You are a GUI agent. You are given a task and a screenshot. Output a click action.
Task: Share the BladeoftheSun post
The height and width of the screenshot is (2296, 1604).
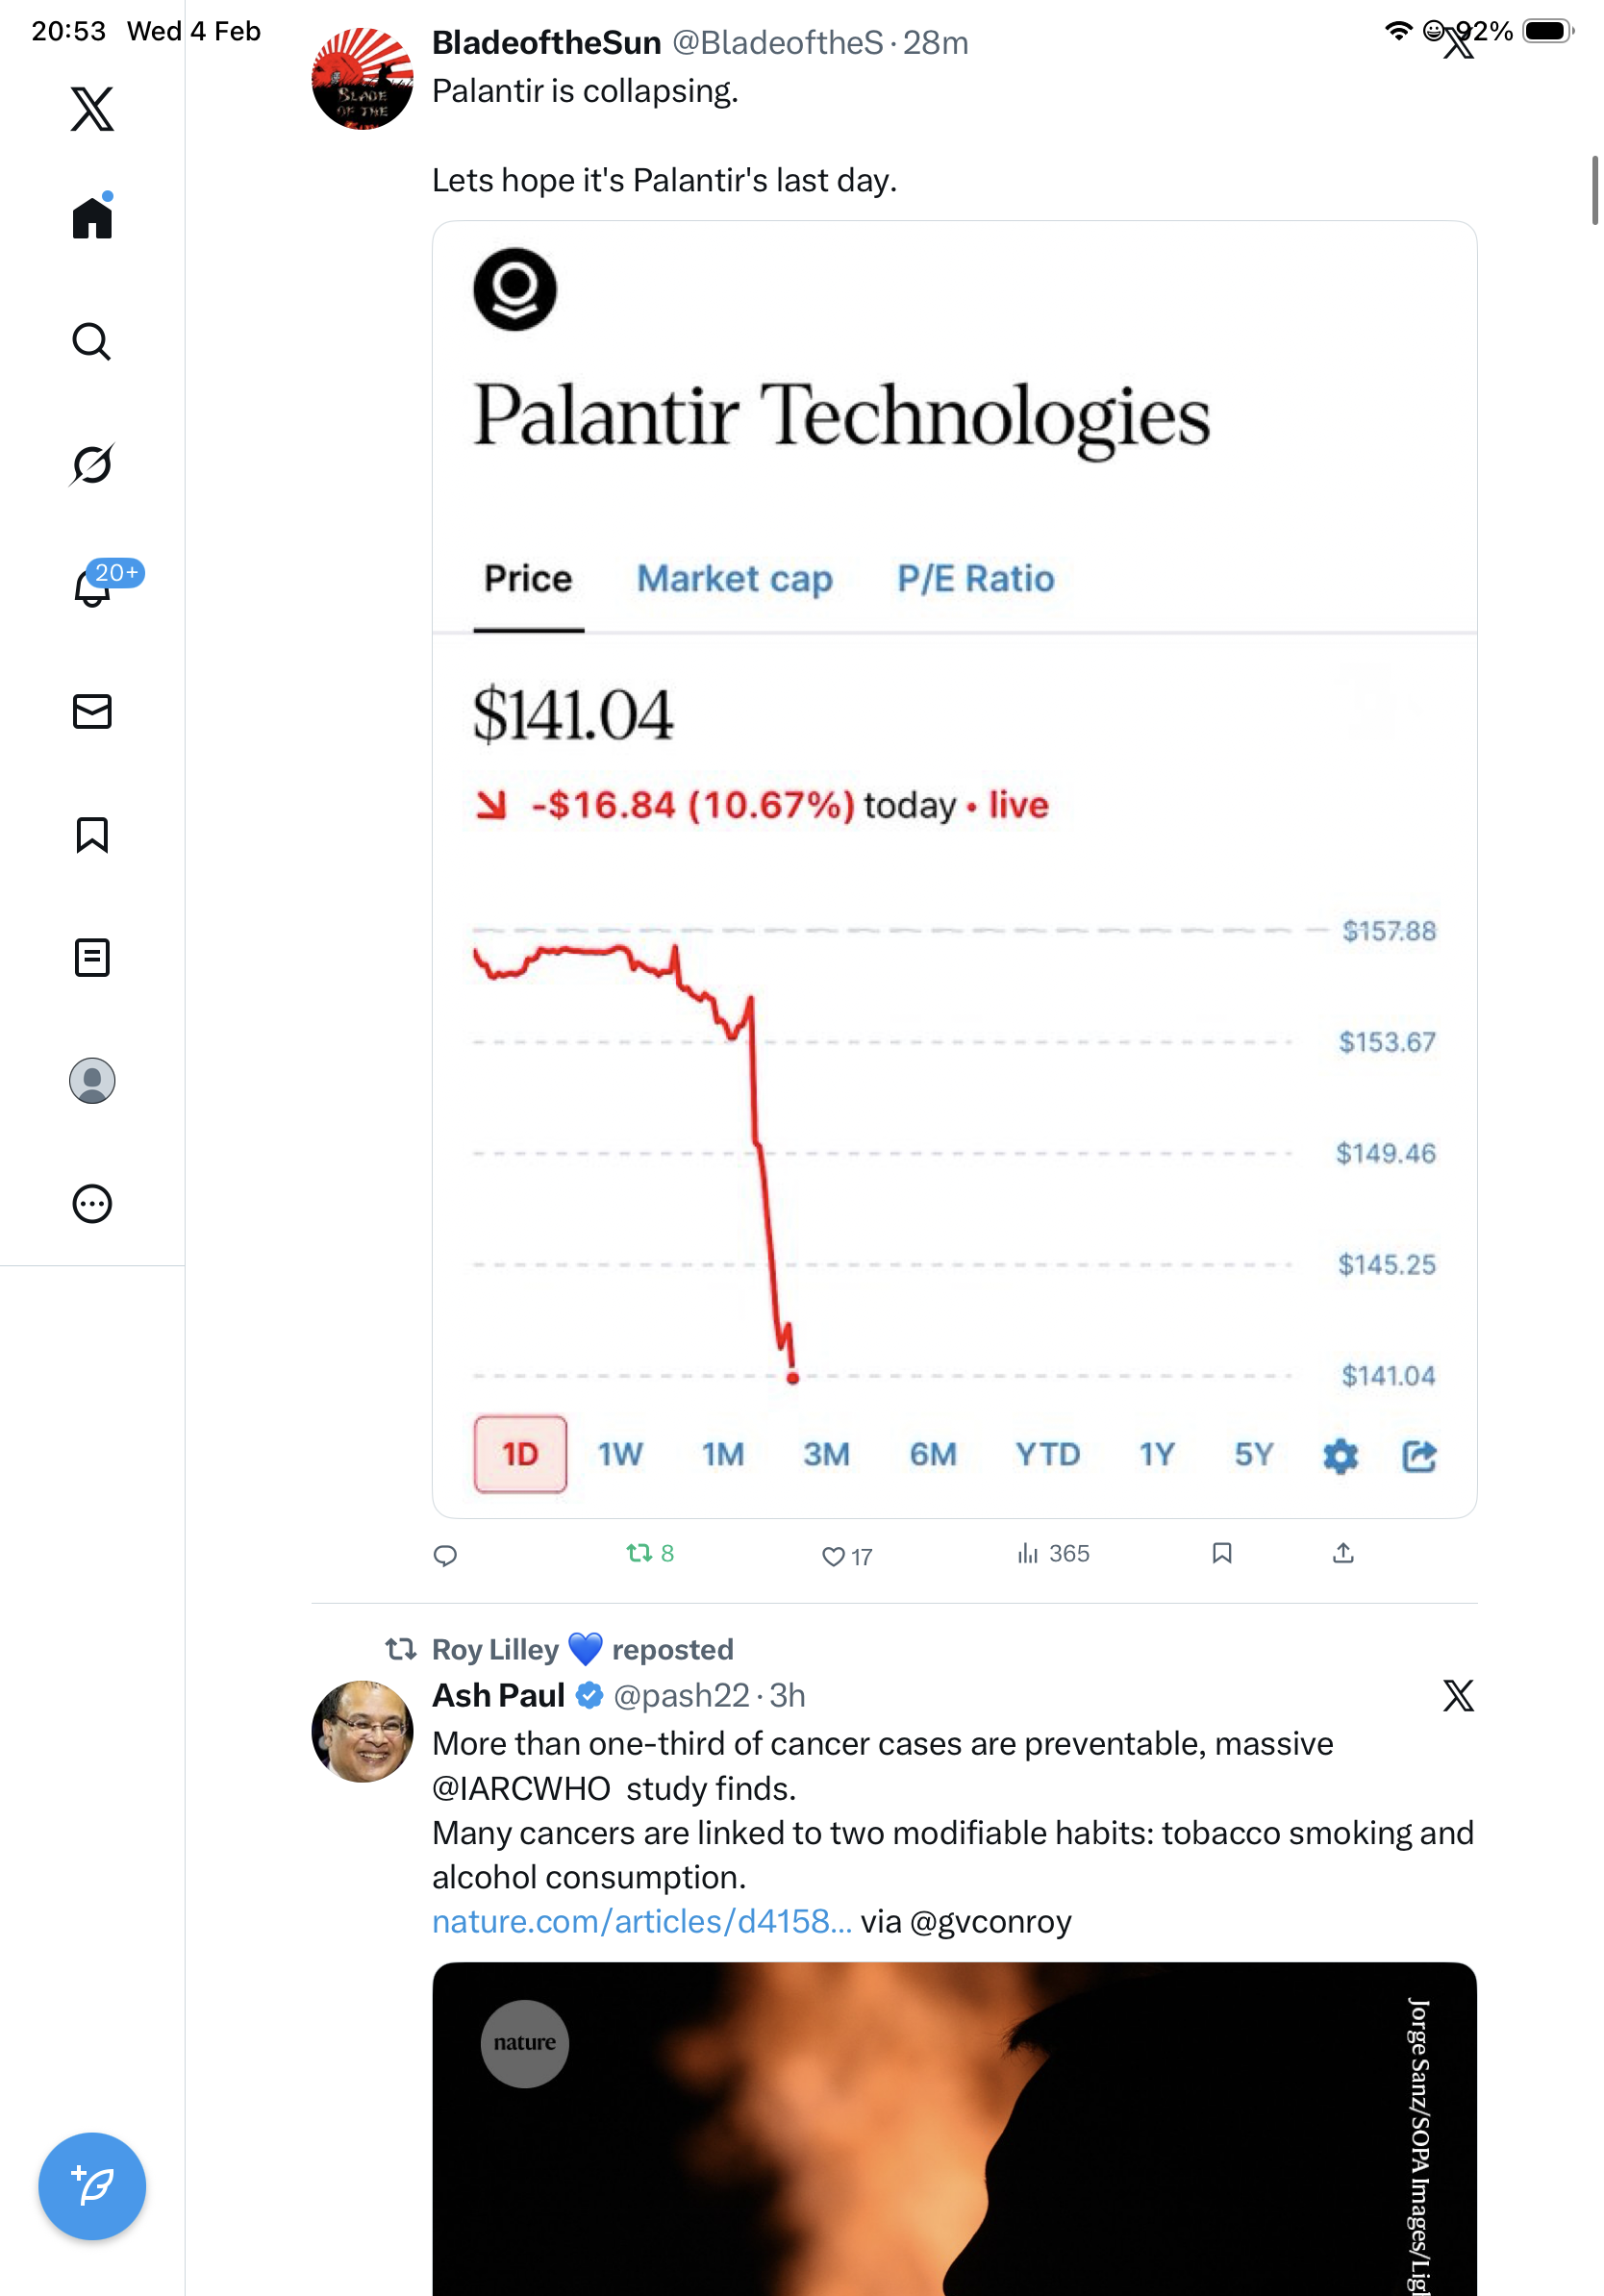[x=1343, y=1553]
